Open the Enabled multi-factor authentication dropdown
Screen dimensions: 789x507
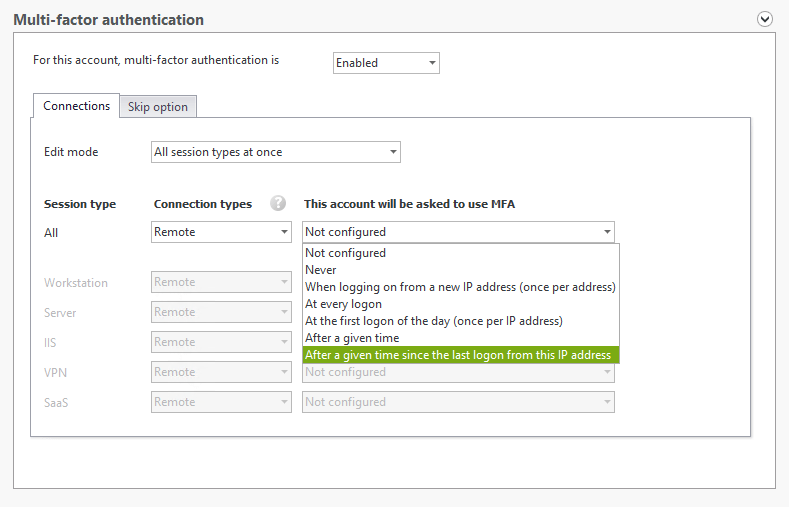[x=386, y=63]
